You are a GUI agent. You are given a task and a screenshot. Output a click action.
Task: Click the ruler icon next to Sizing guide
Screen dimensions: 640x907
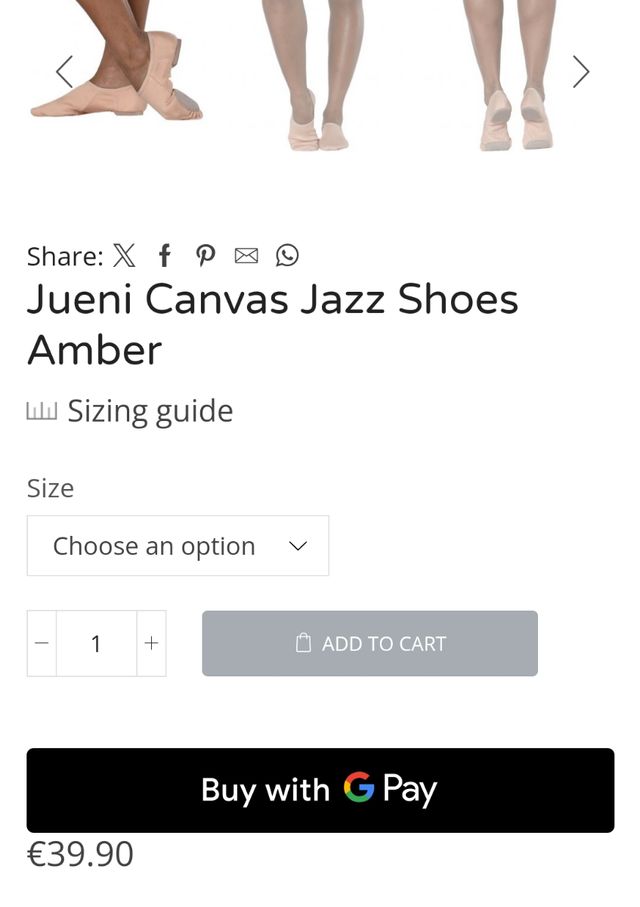pyautogui.click(x=42, y=410)
